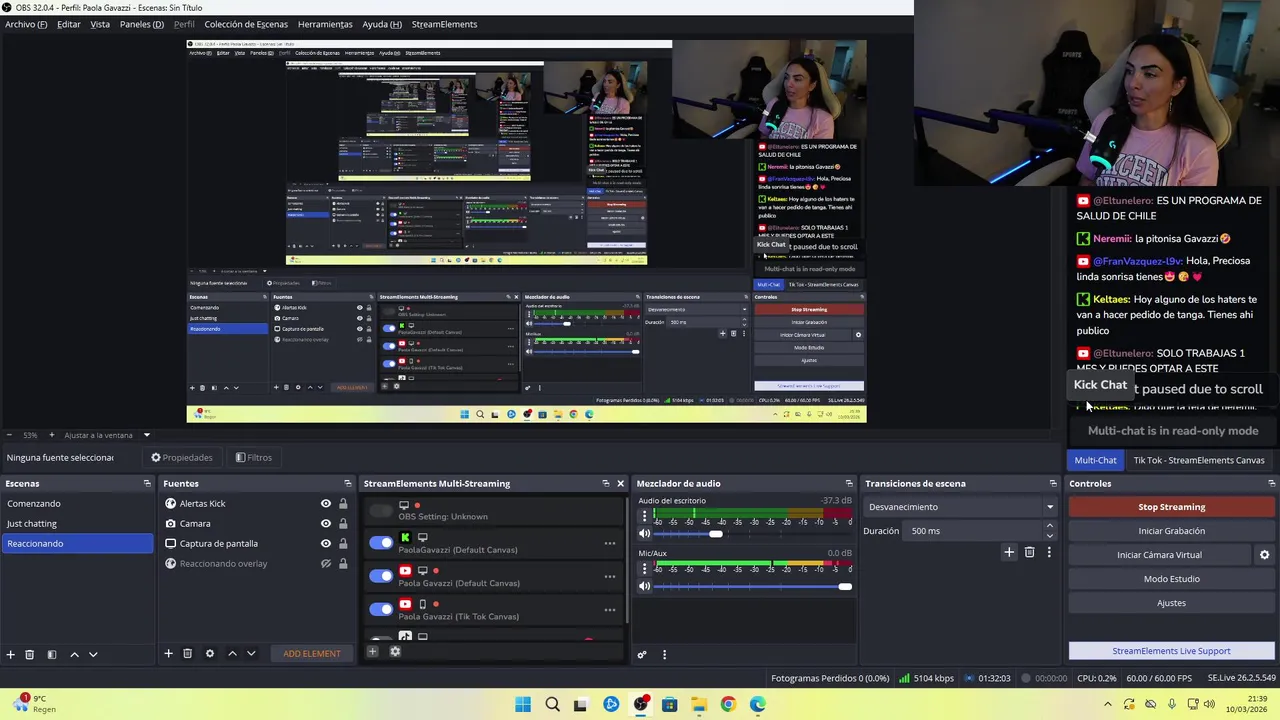Viewport: 1280px width, 720px height.
Task: Undock the StreamElements Multi-Streaming panel
Action: pos(605,483)
